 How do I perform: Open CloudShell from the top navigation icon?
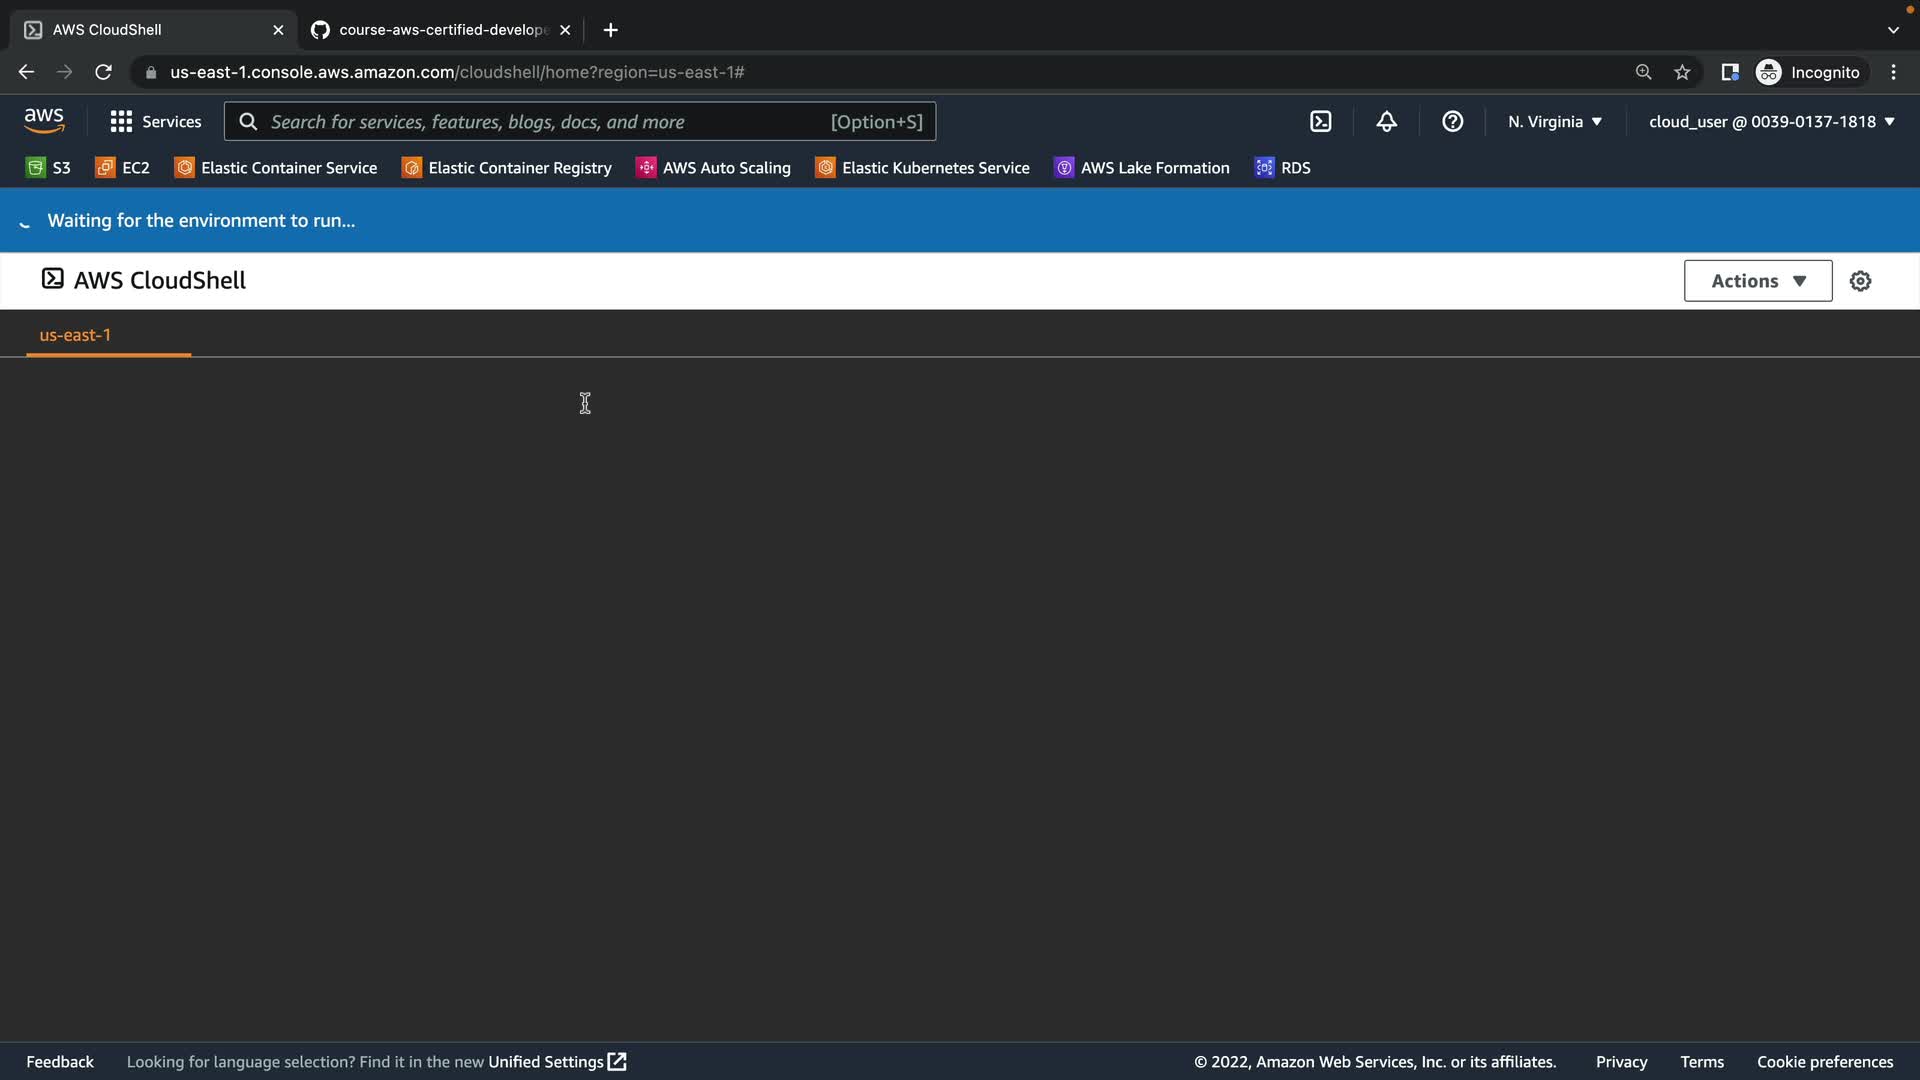(1320, 121)
